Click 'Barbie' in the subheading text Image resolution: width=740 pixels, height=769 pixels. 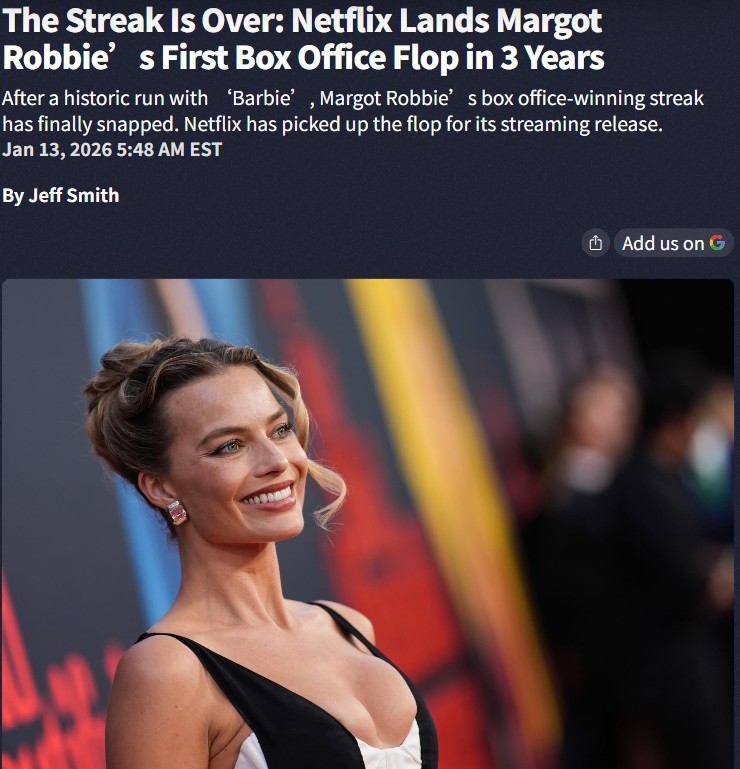(x=261, y=99)
